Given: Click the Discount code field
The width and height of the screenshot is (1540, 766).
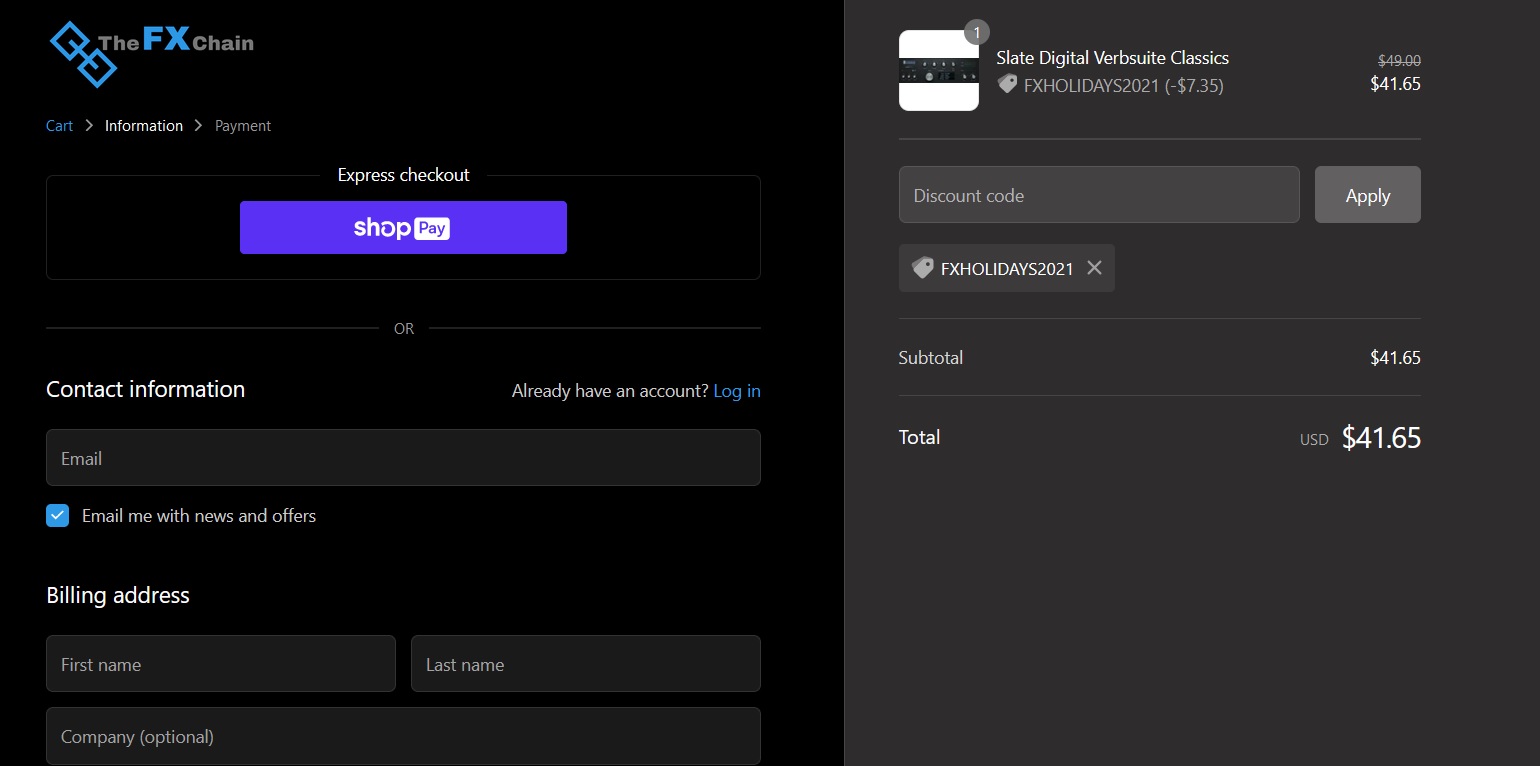Looking at the screenshot, I should (x=1098, y=195).
